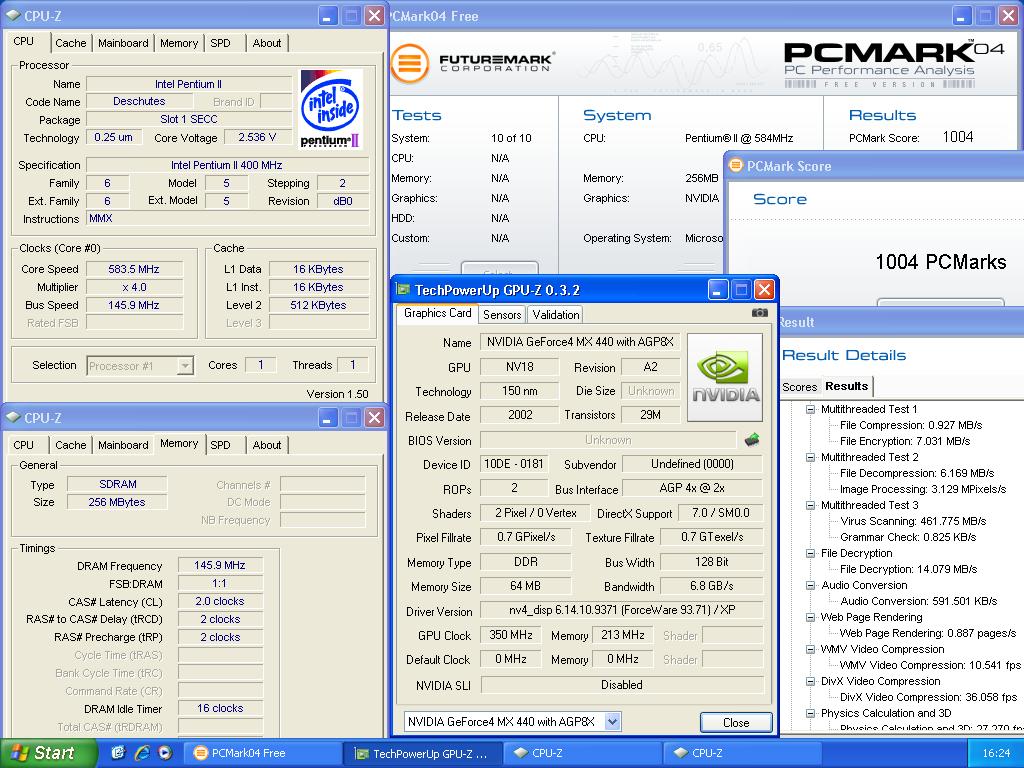The height and width of the screenshot is (768, 1024).
Task: Click Memory Size 64 MB field in GPU-Z
Action: pos(525,586)
